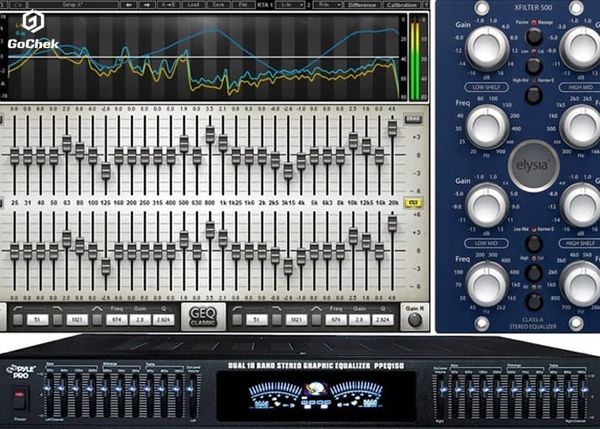Click the Setup A preset name field
The height and width of the screenshot is (429, 600).
click(73, 5)
